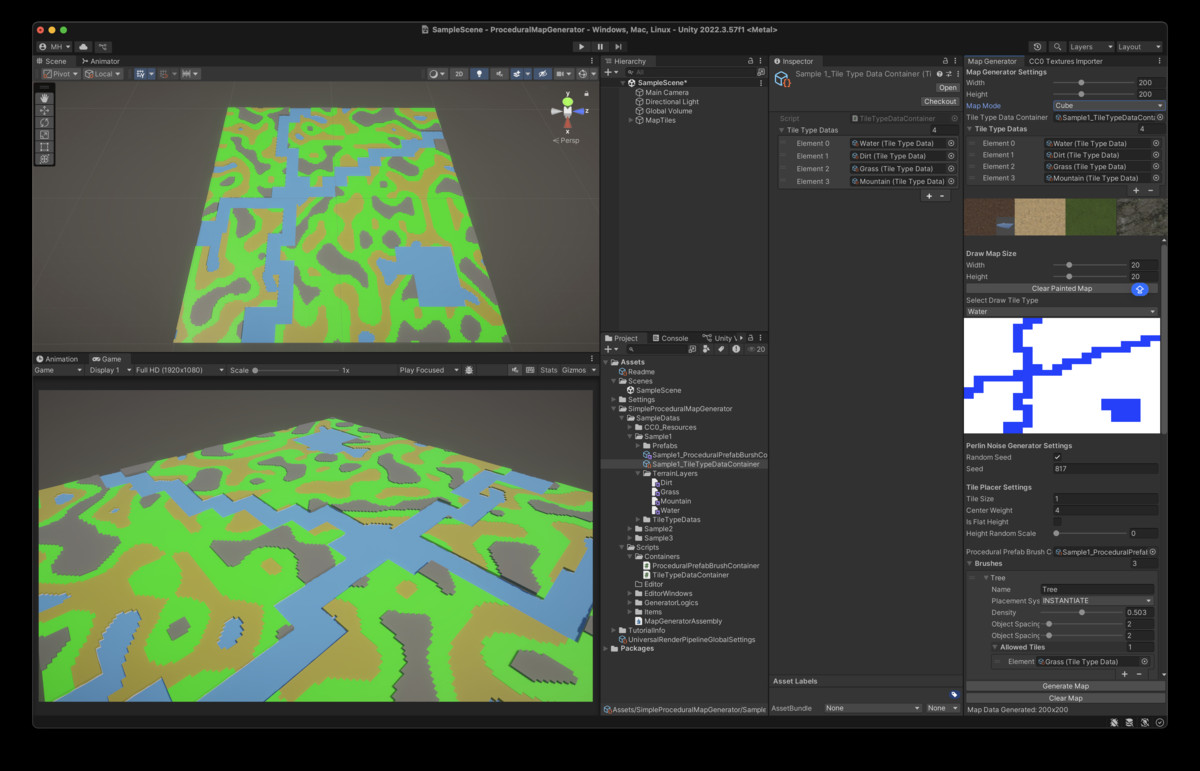This screenshot has height=771, width=1200.
Task: Select the Move tool in Scene toolbar
Action: tap(44, 110)
